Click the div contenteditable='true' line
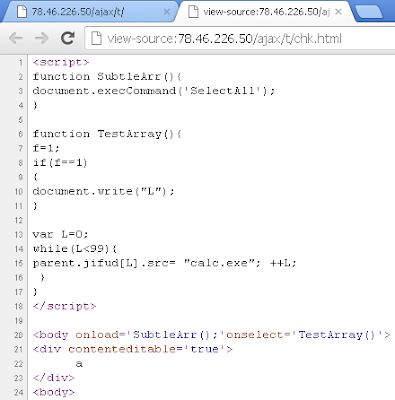Image resolution: width=395 pixels, height=400 pixels. click(133, 349)
